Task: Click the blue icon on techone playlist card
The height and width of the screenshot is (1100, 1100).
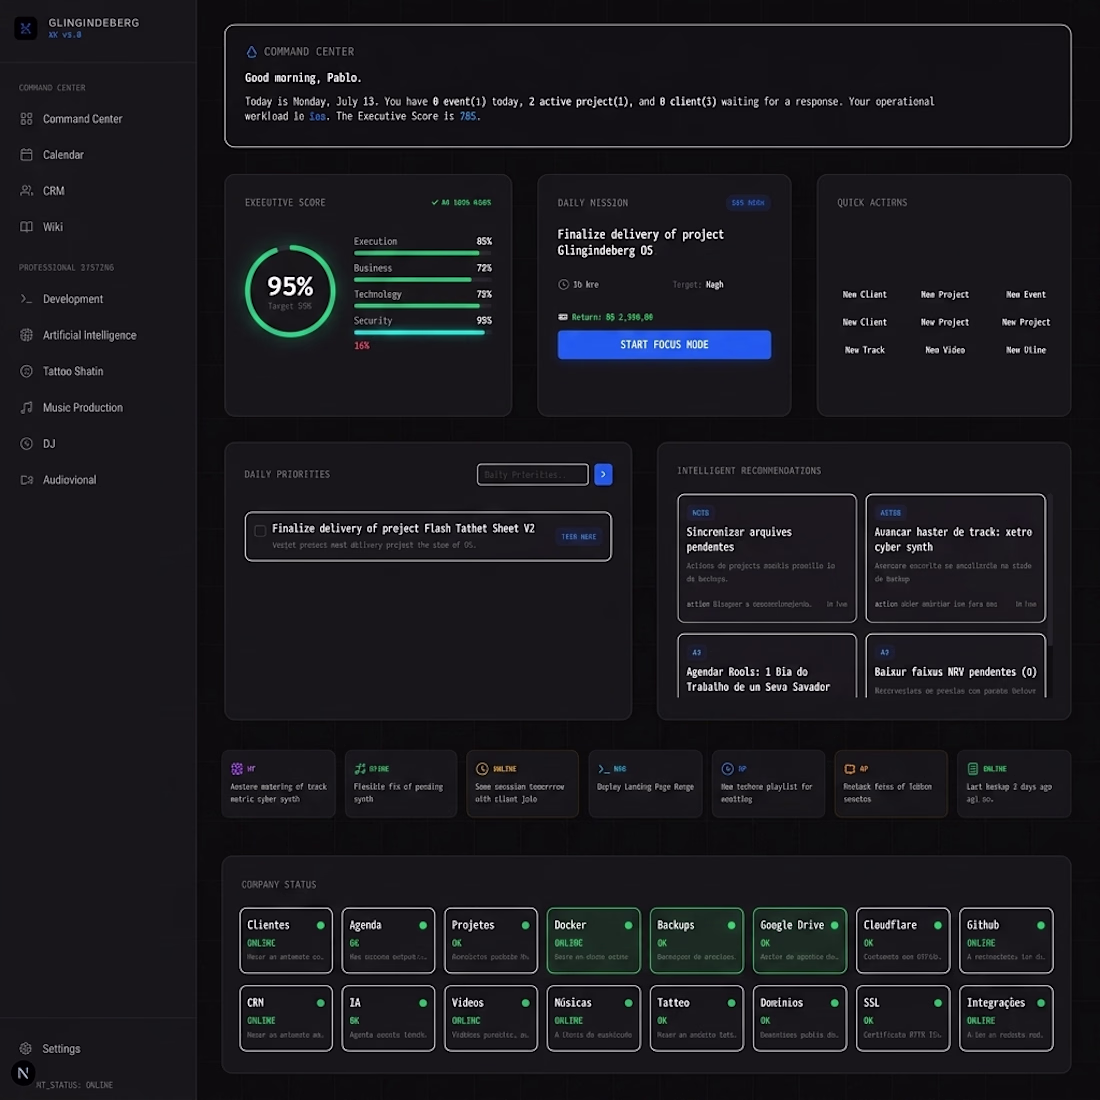Action: (727, 769)
